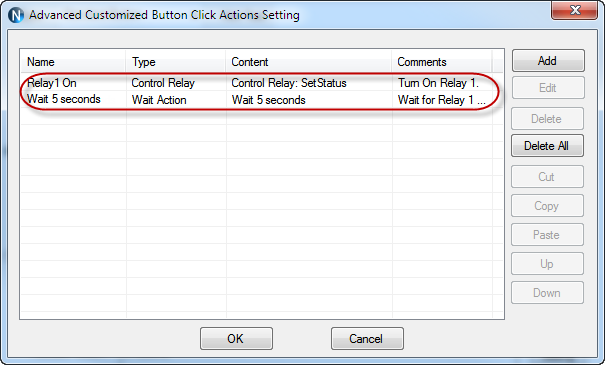The width and height of the screenshot is (605, 365).
Task: Click the Add button
Action: tap(548, 61)
